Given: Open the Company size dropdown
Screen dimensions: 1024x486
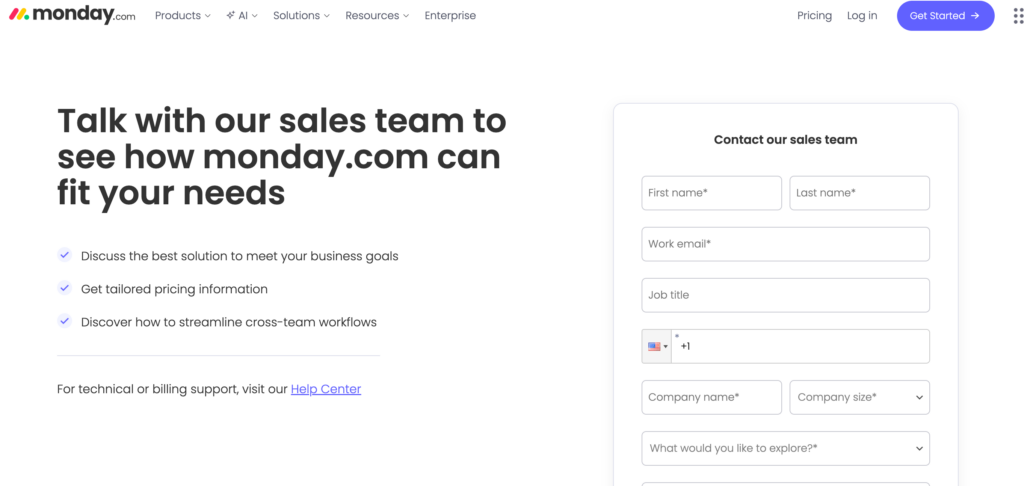Looking at the screenshot, I should point(859,397).
